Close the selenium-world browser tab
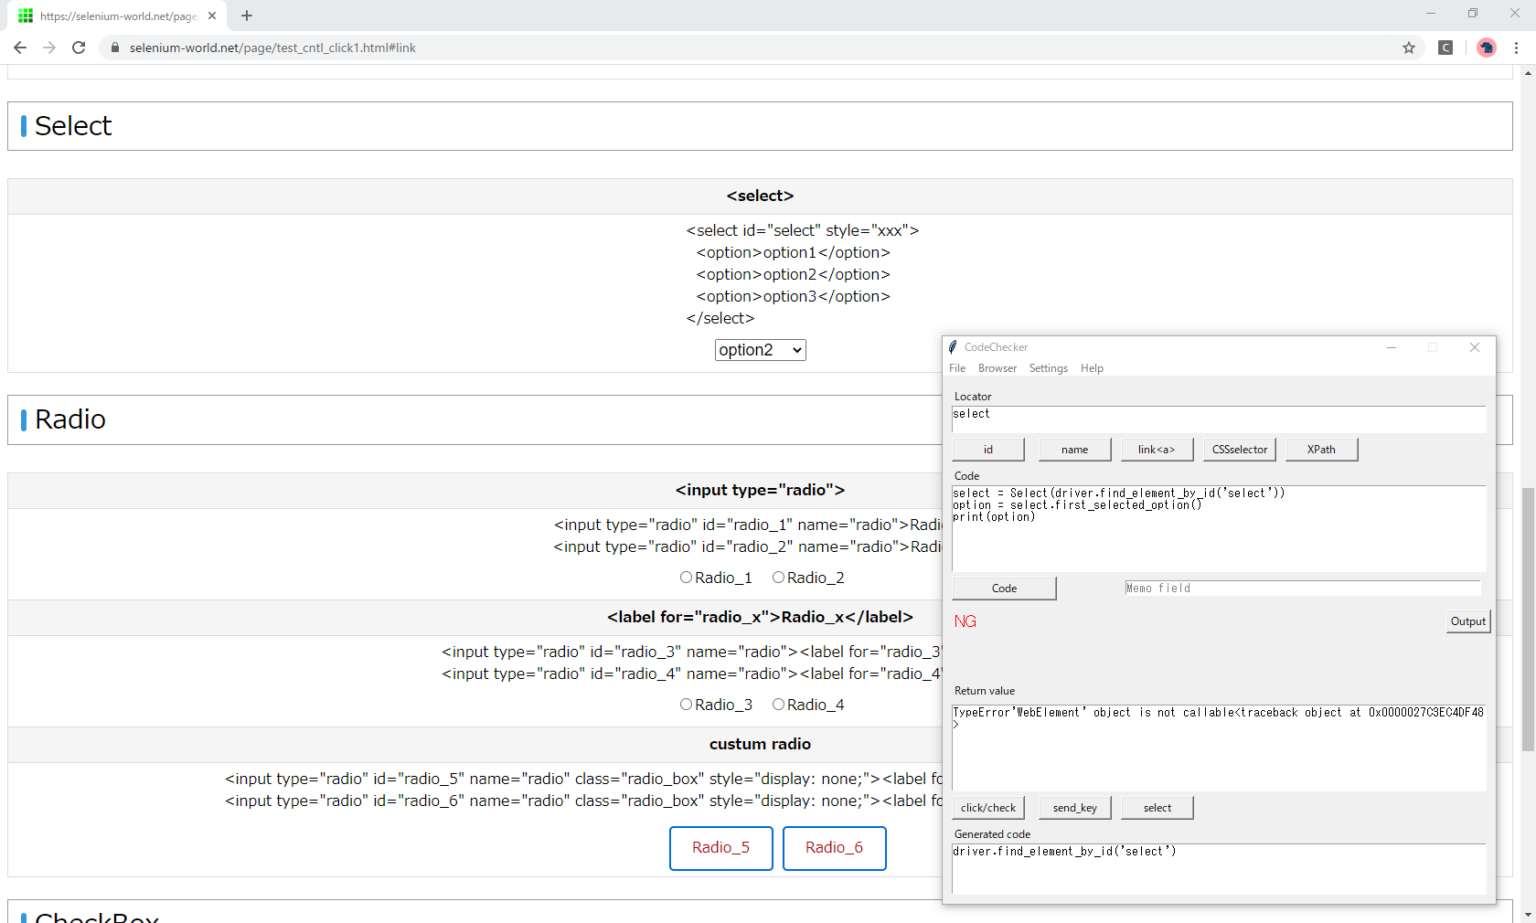The height and width of the screenshot is (923, 1536). click(212, 16)
